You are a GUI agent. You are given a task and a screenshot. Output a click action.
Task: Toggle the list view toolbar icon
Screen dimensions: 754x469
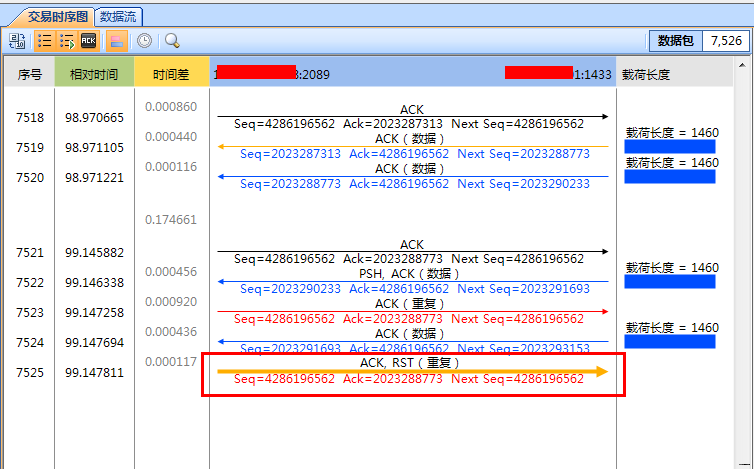point(45,41)
